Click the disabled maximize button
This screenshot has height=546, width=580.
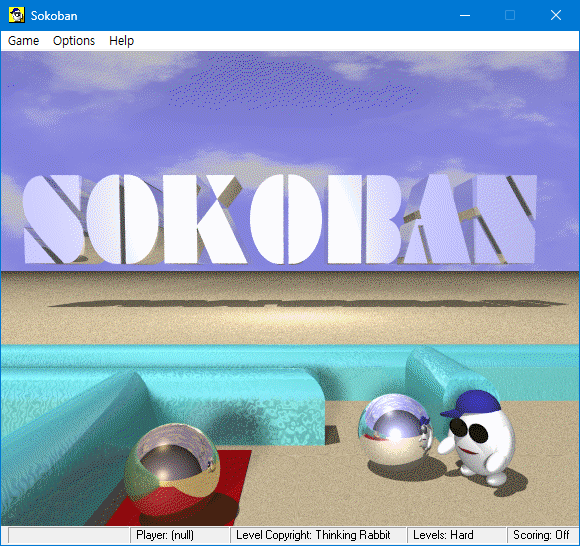[x=510, y=16]
